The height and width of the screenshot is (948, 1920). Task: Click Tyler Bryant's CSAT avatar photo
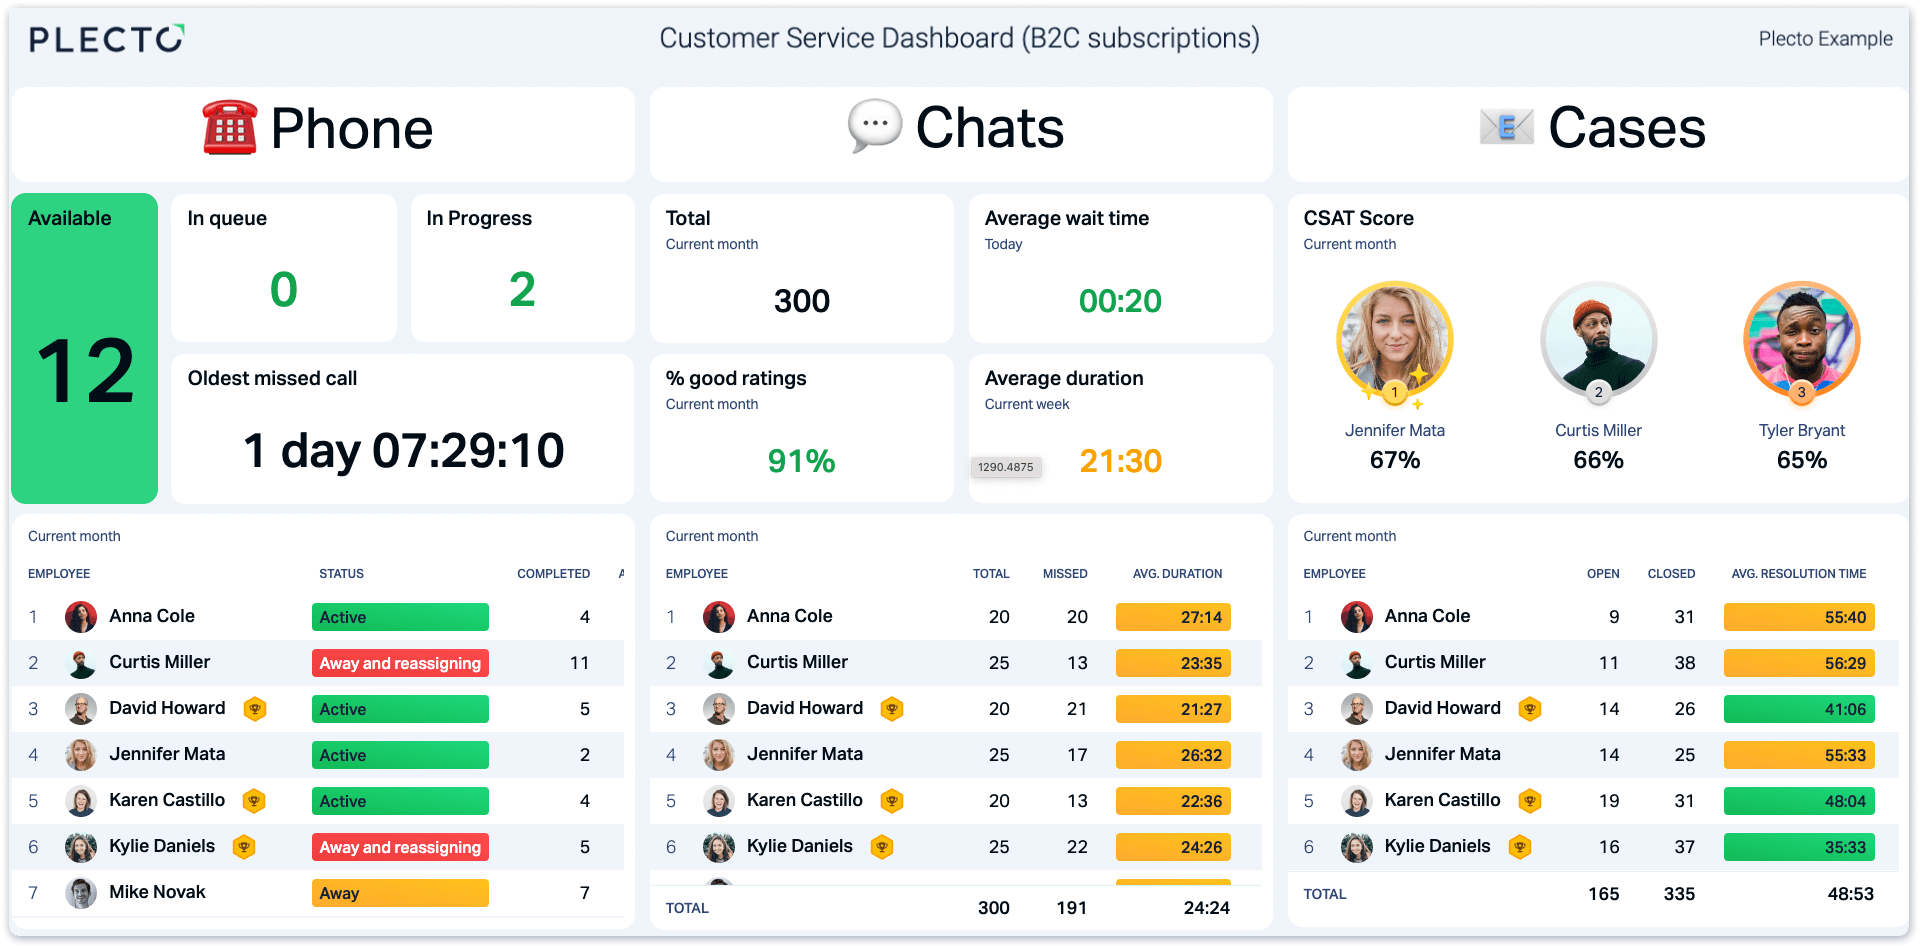tap(1801, 341)
